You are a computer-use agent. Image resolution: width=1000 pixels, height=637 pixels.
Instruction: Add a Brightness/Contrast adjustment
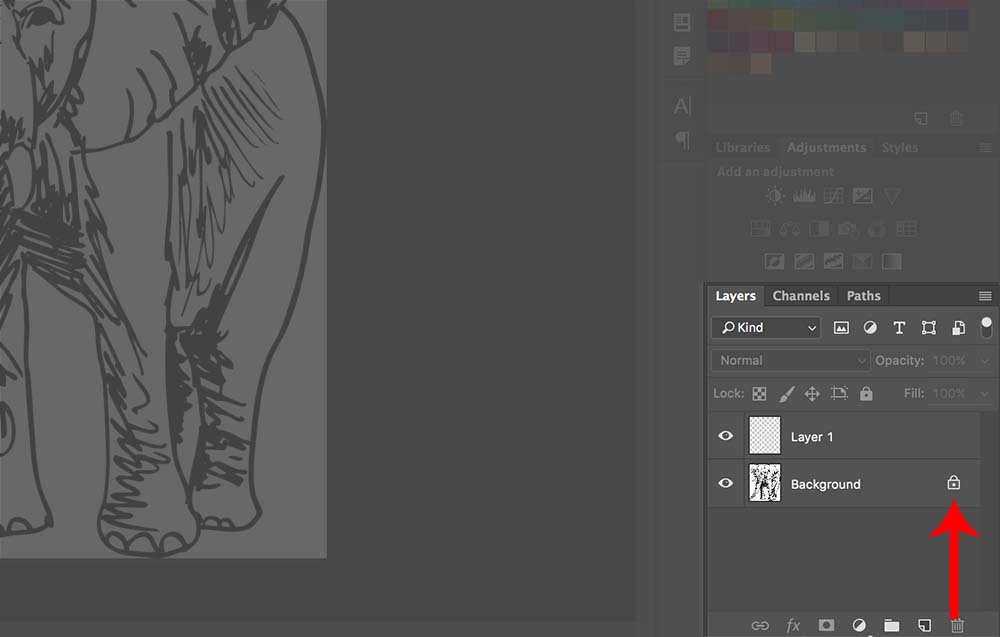[x=776, y=197]
